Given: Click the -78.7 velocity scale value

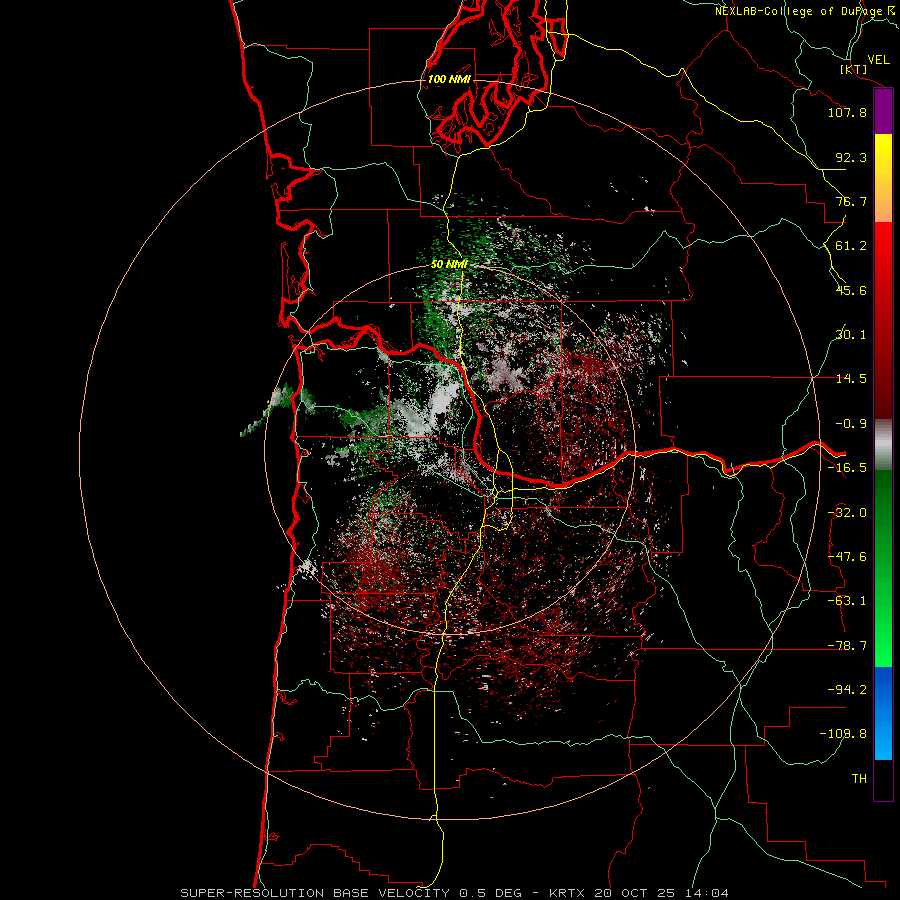Looking at the screenshot, I should 847,646.
